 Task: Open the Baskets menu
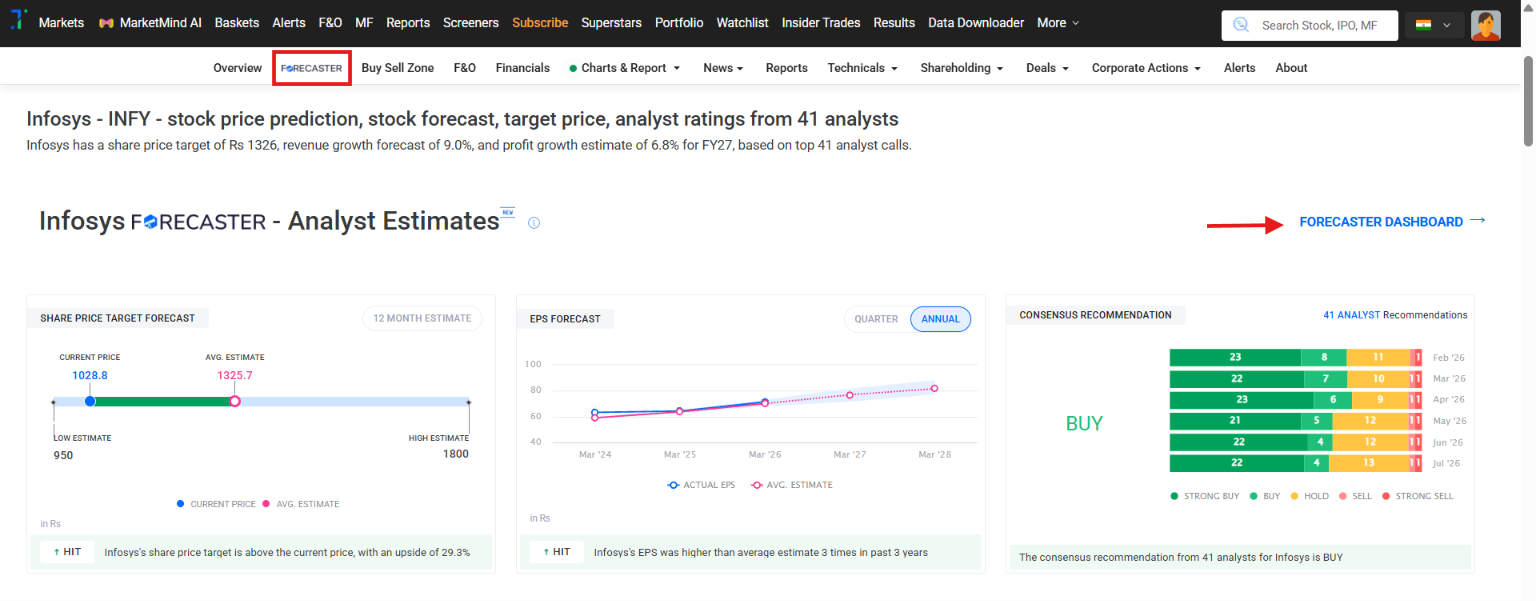click(x=237, y=22)
